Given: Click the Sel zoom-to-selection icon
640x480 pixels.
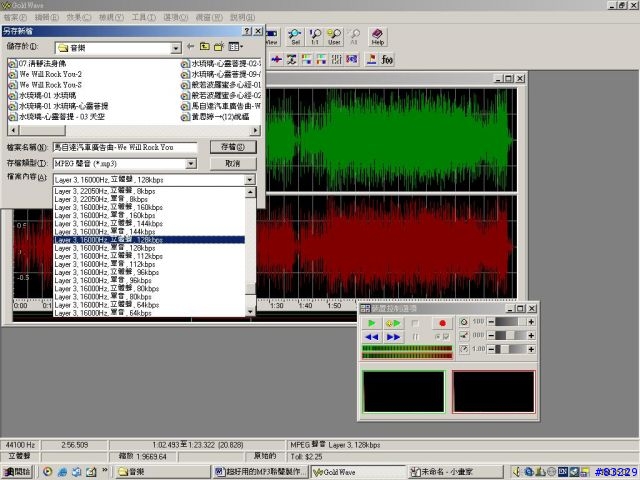Looking at the screenshot, I should [295, 37].
